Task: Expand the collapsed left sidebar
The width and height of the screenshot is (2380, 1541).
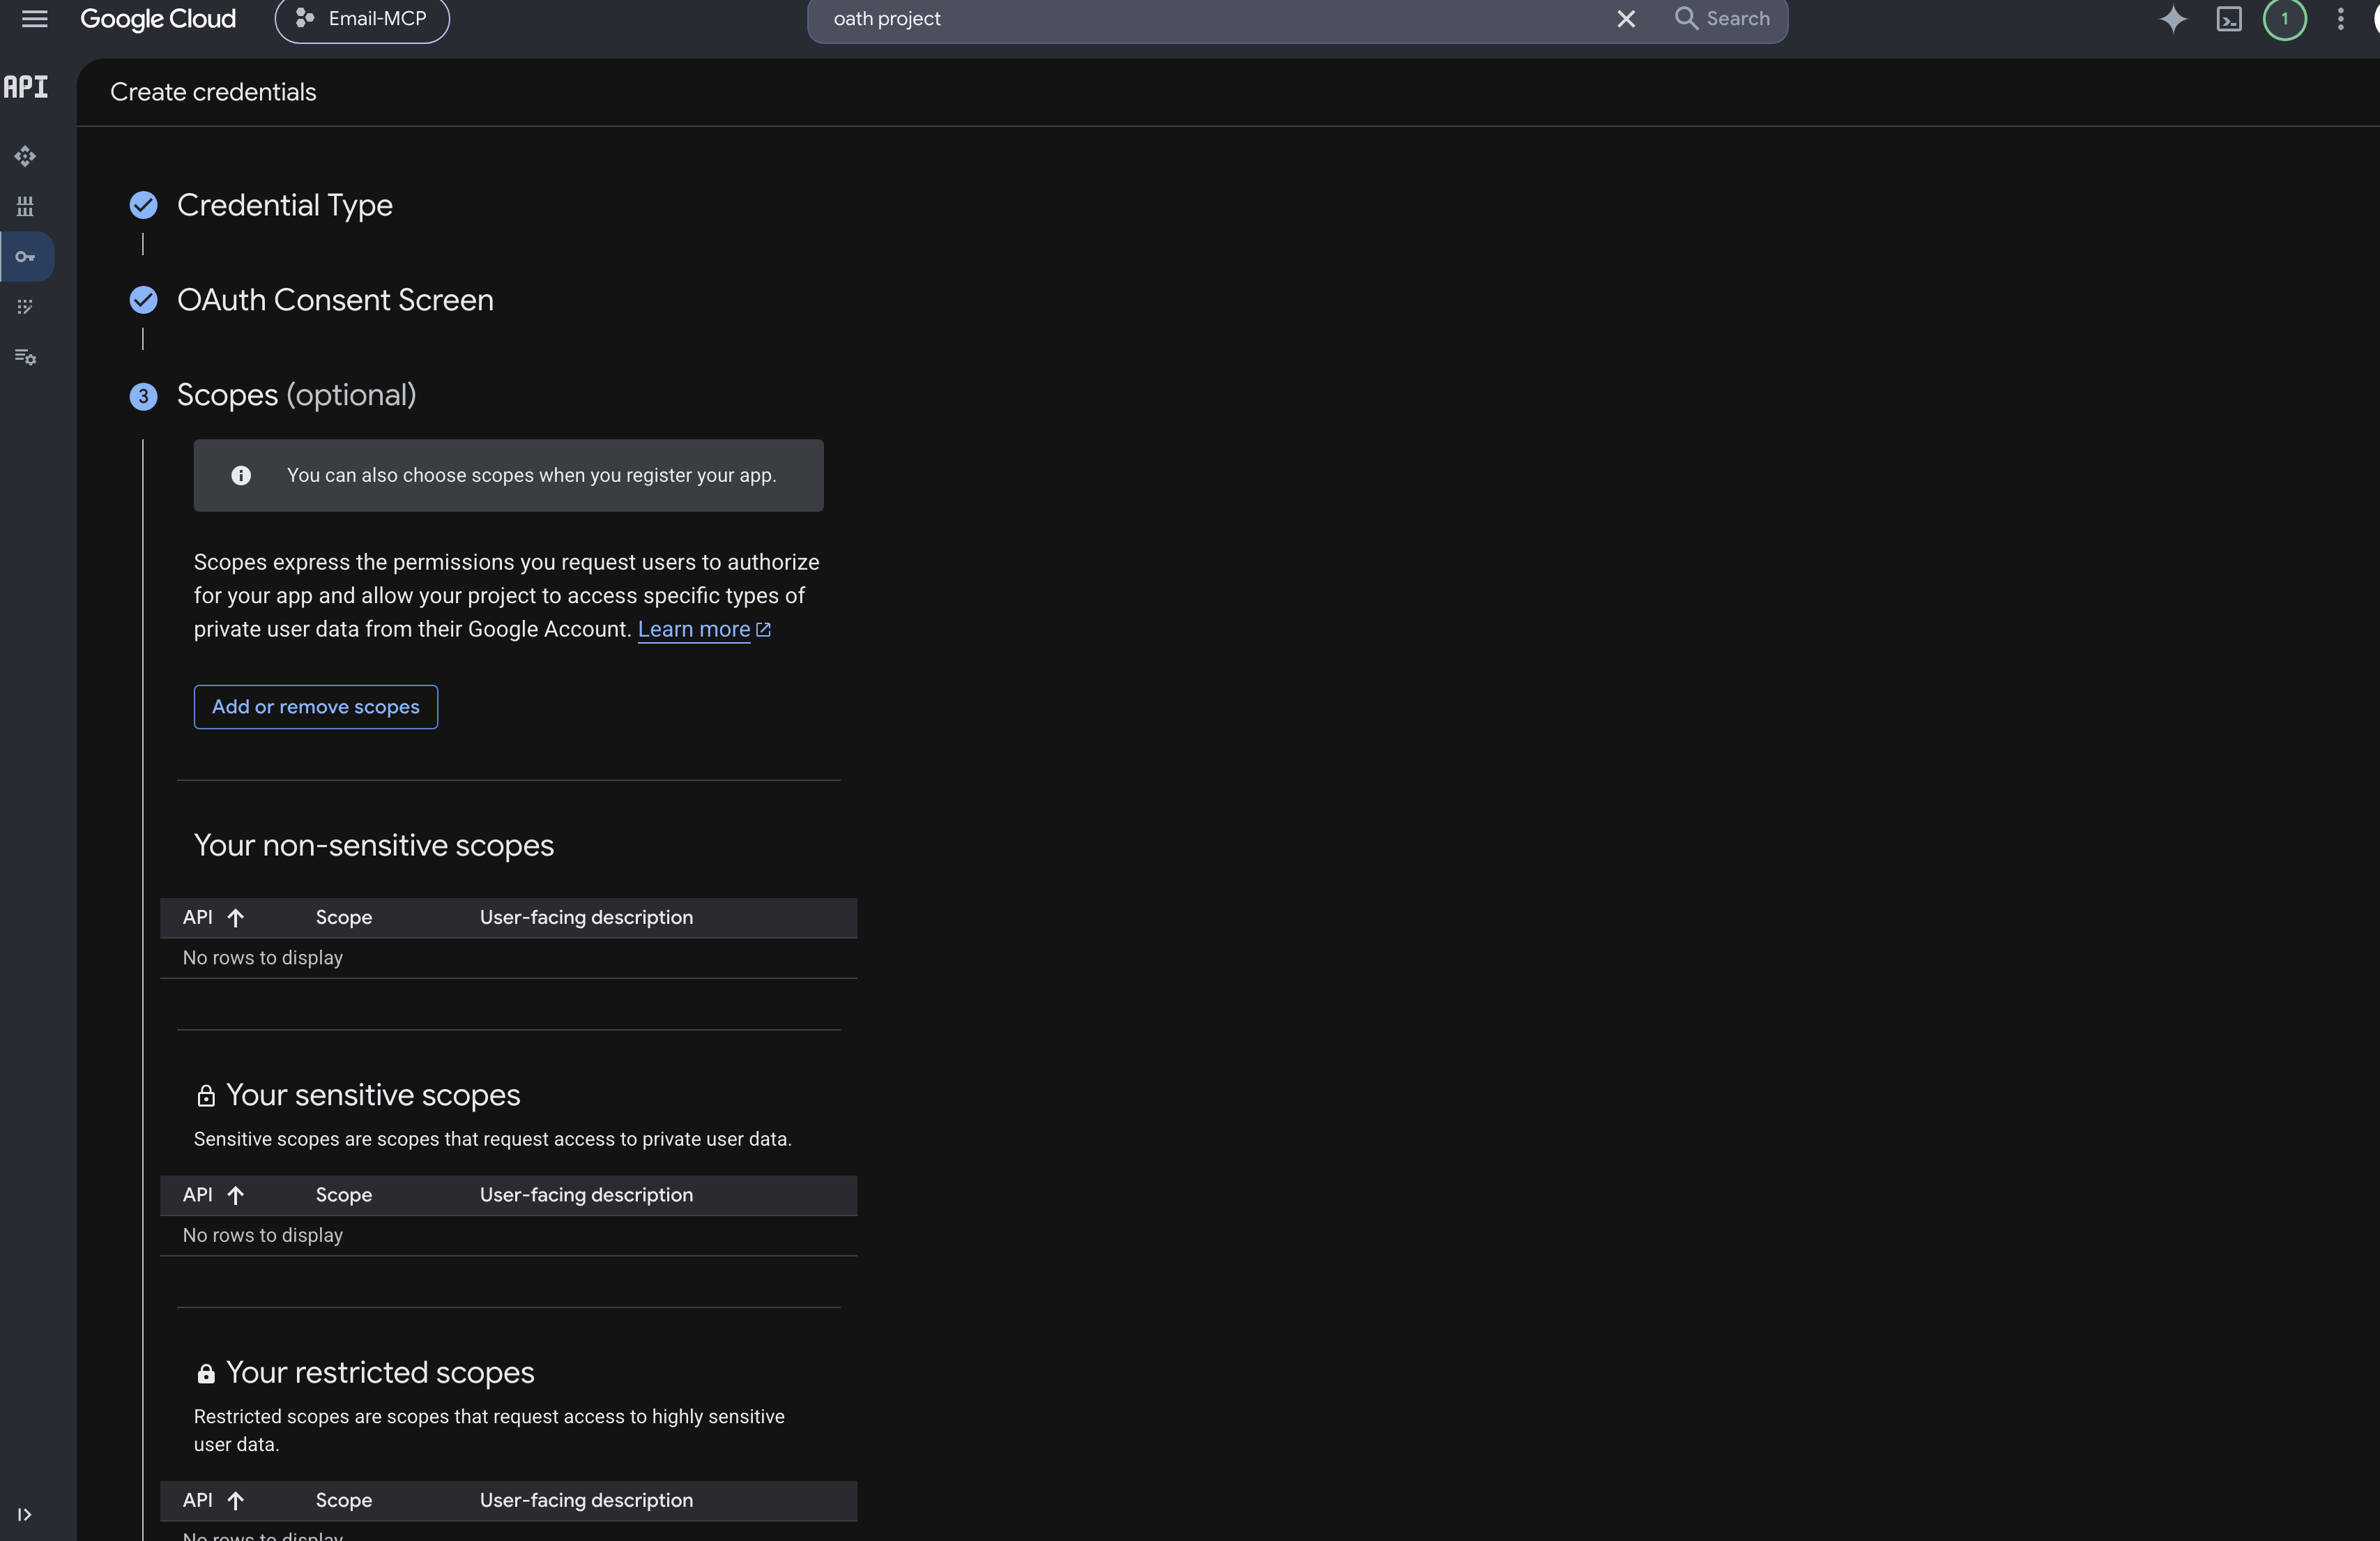Action: pos(24,1514)
